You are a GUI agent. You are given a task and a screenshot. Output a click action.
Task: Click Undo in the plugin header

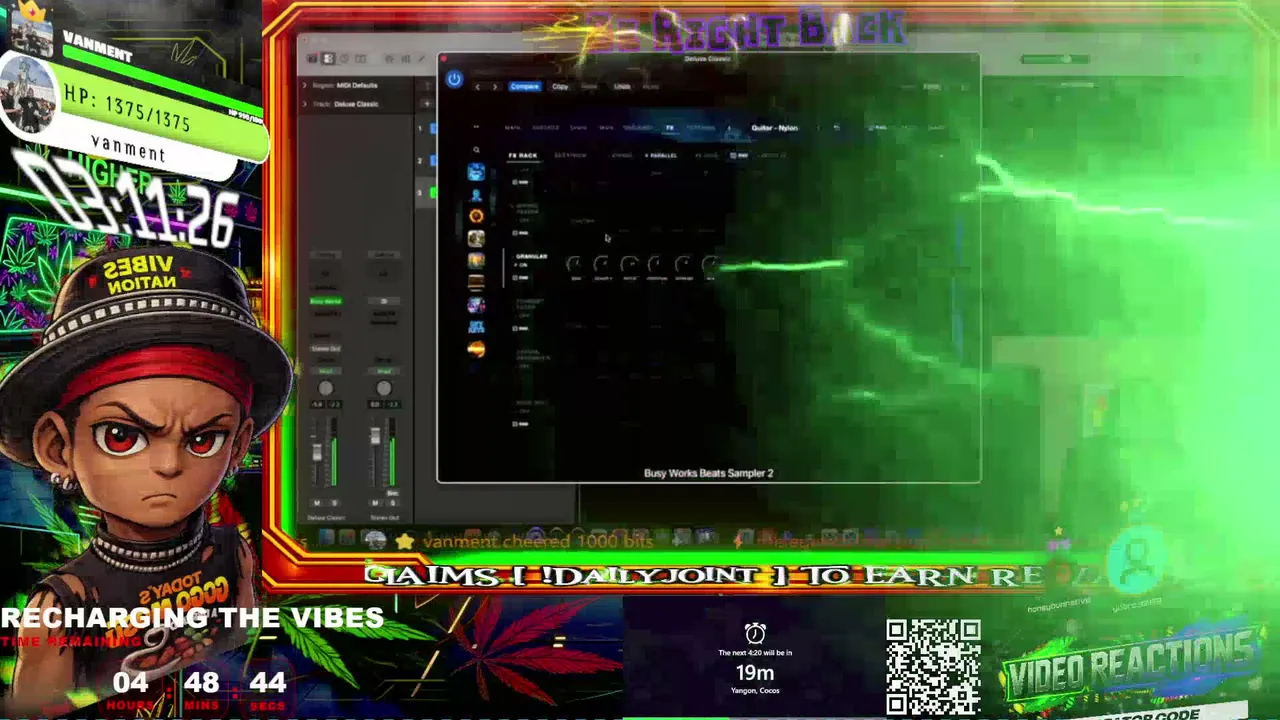click(622, 87)
